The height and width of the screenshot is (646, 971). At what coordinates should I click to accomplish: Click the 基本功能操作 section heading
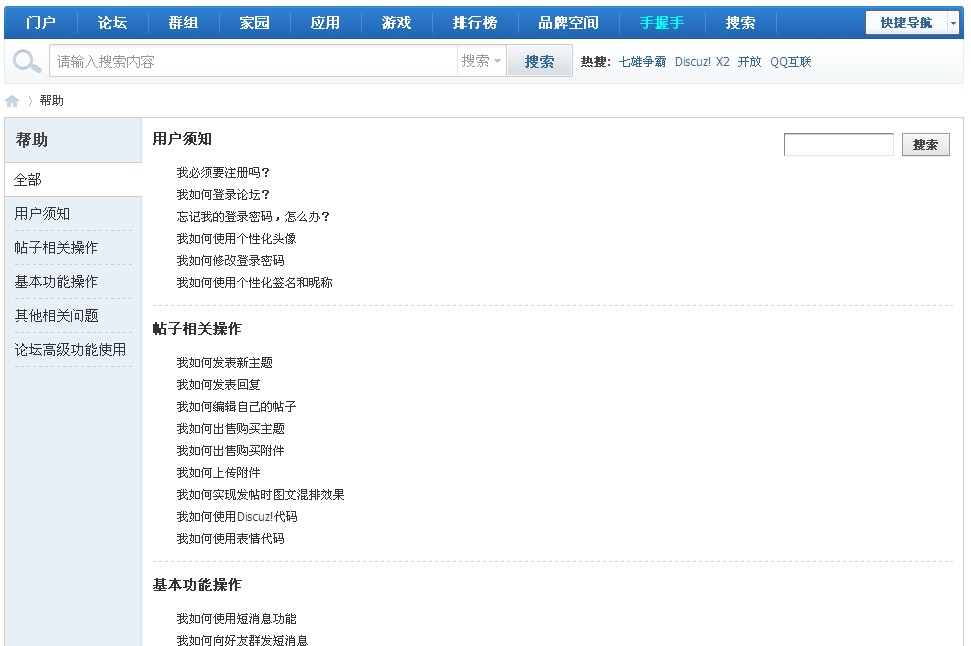pyautogui.click(x=197, y=585)
